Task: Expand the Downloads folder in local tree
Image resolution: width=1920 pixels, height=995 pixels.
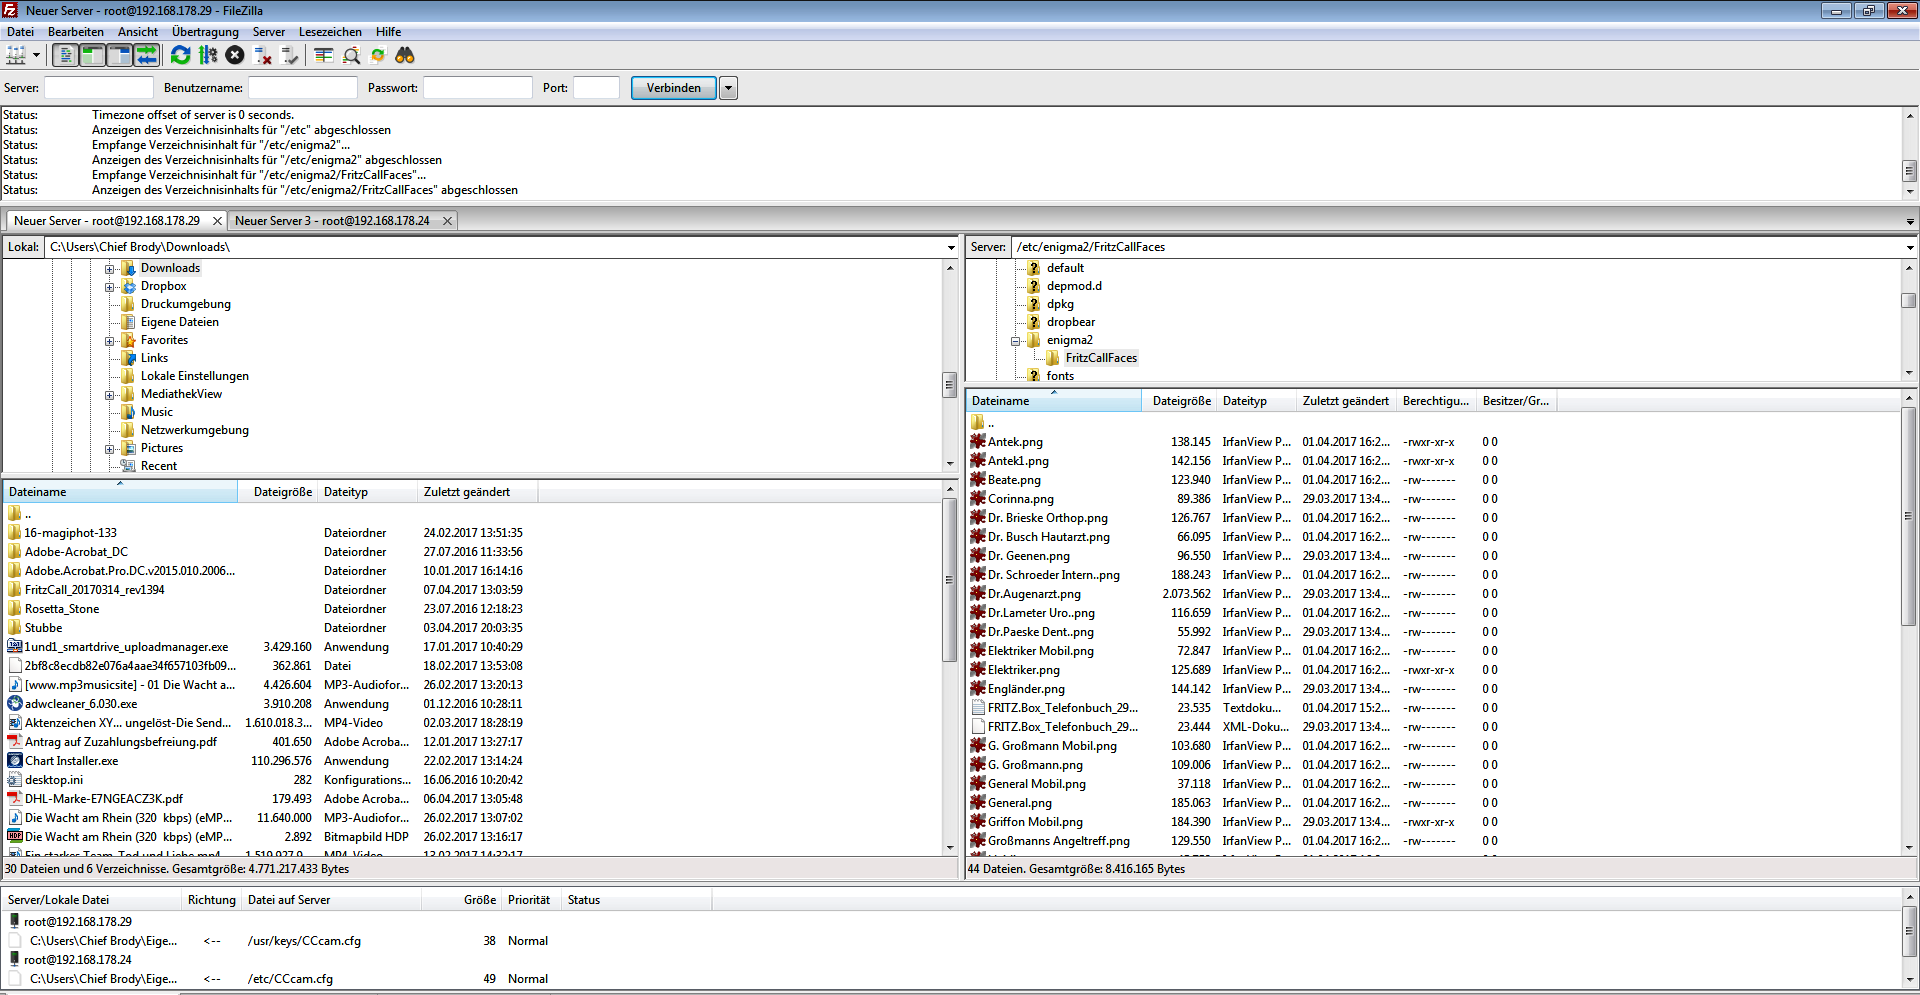Action: (x=110, y=269)
